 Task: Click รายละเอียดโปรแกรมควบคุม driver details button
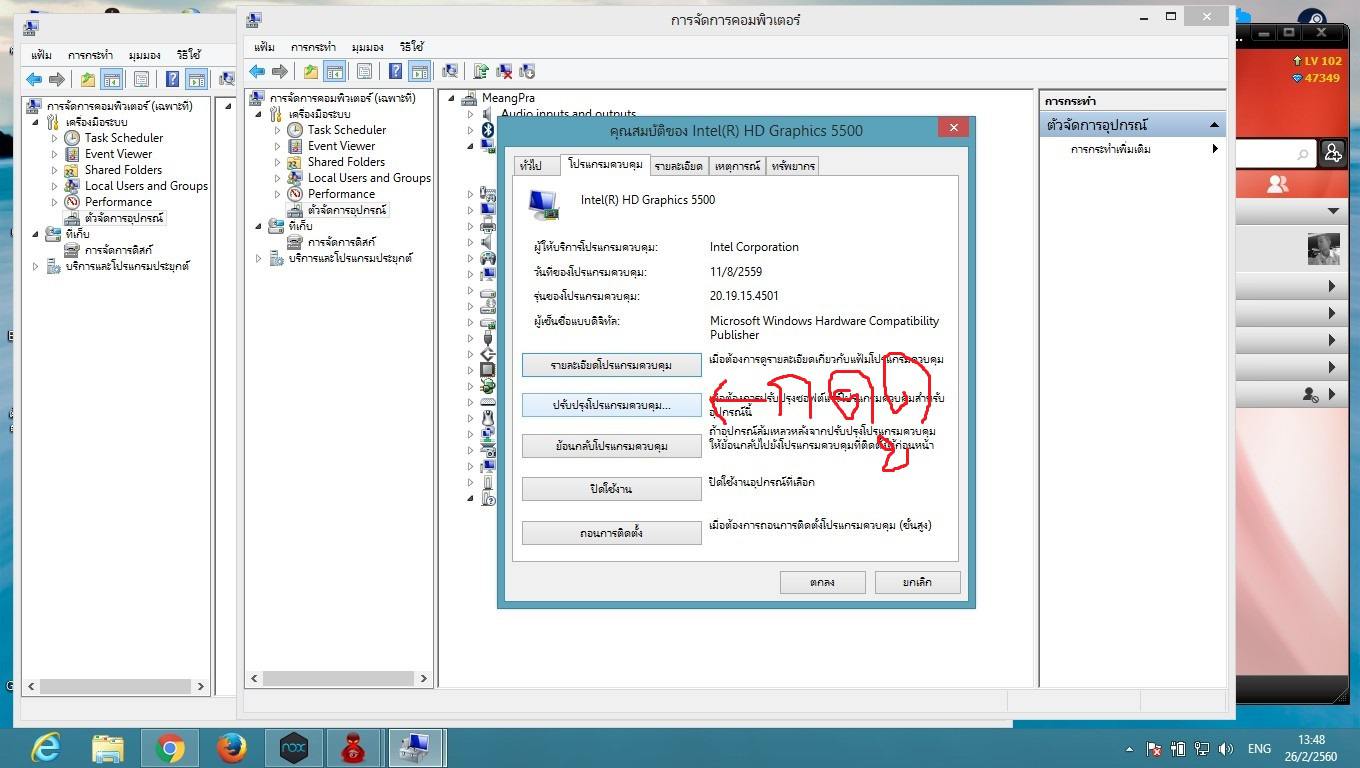611,365
